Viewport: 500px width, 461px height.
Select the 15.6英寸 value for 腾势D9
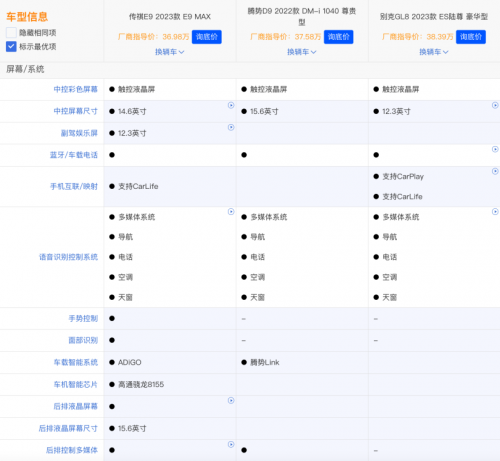click(x=264, y=111)
